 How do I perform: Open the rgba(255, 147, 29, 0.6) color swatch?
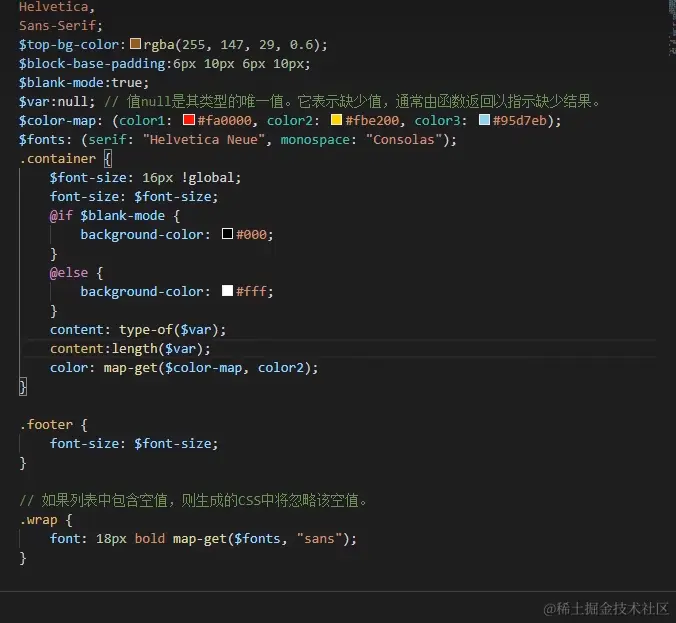135,44
